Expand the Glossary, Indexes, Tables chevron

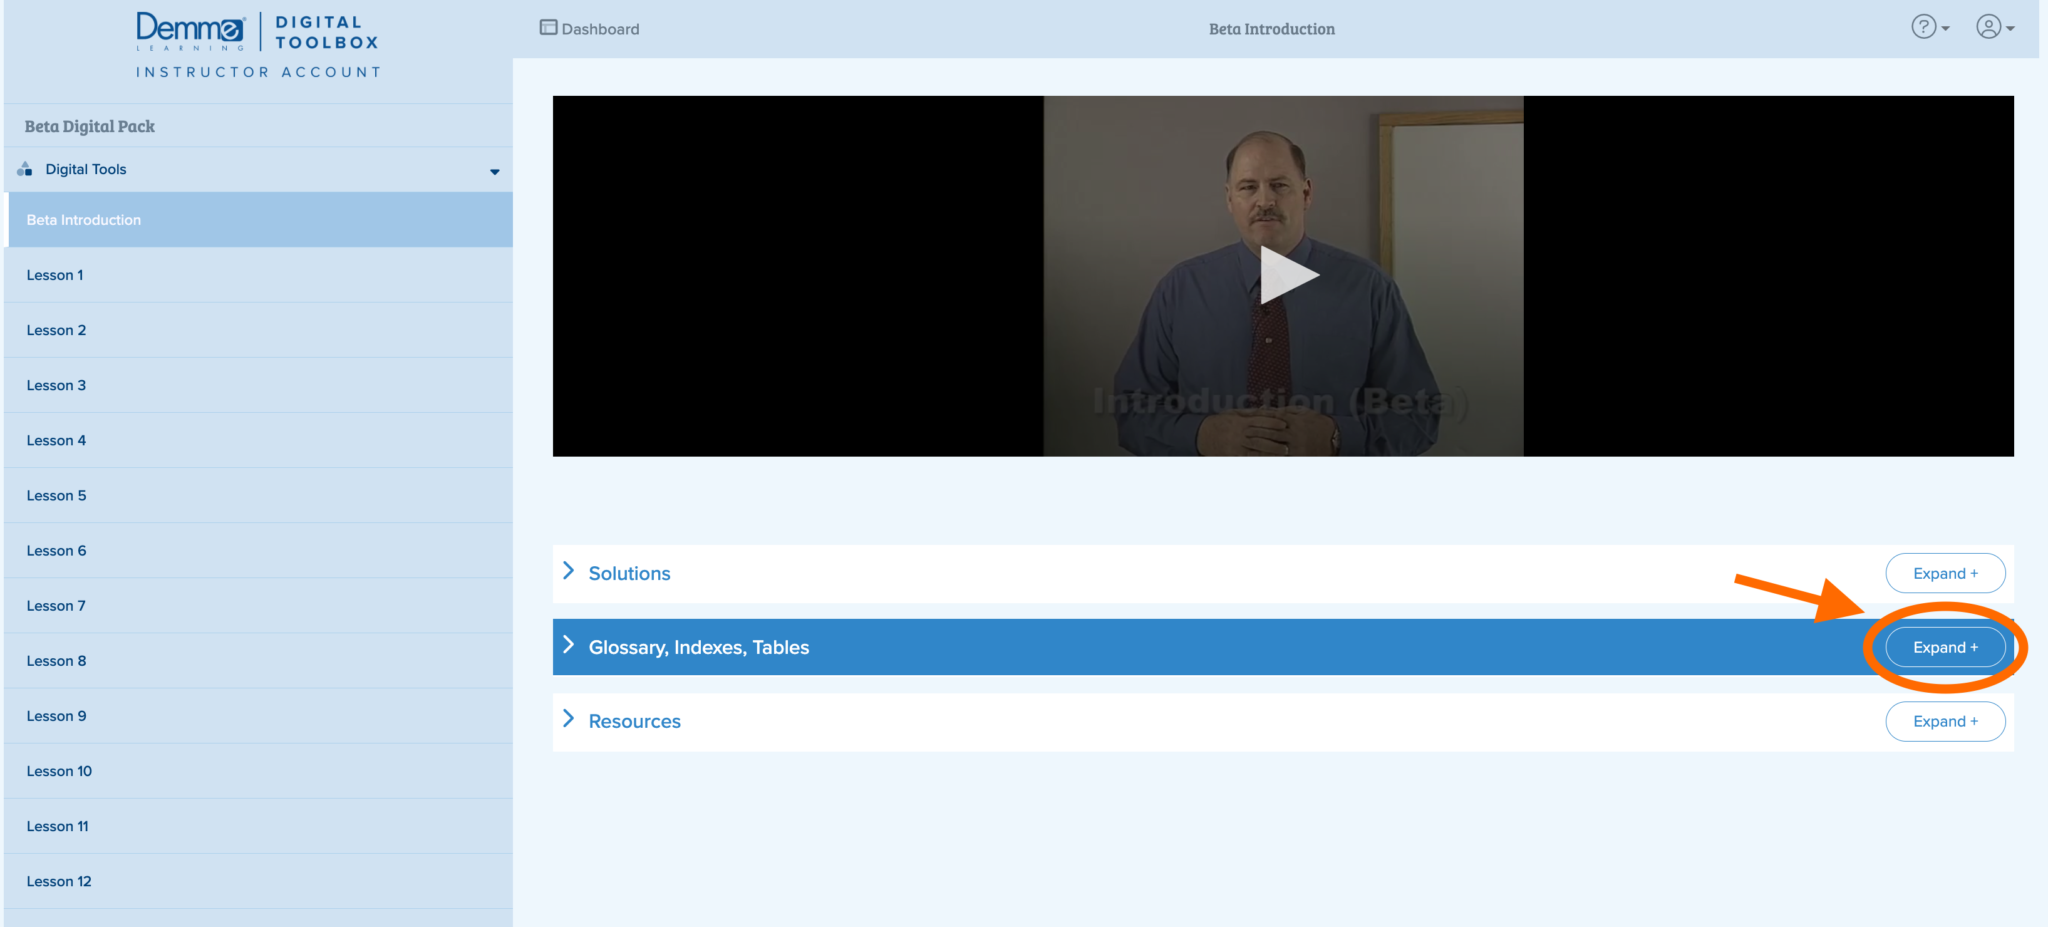coord(568,645)
